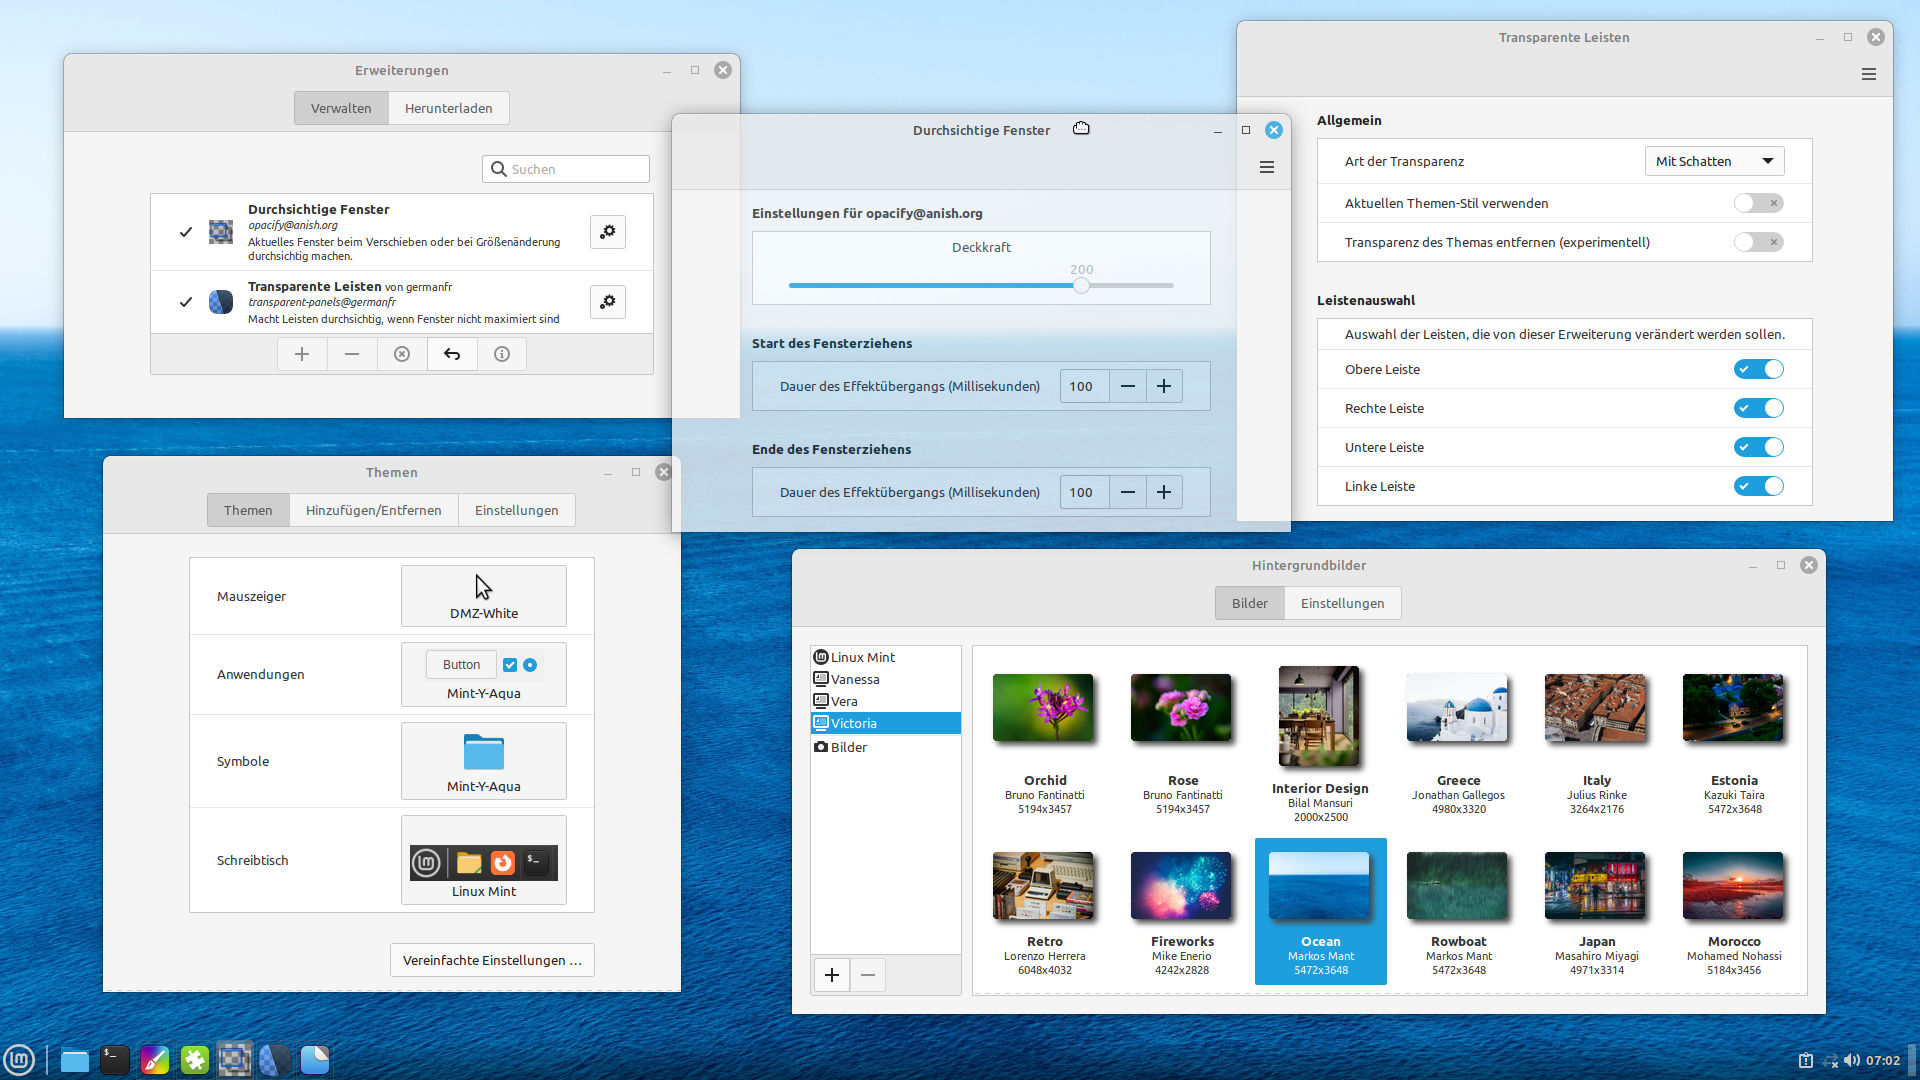Select the Mint-Y-Aqua application theme

point(484,673)
